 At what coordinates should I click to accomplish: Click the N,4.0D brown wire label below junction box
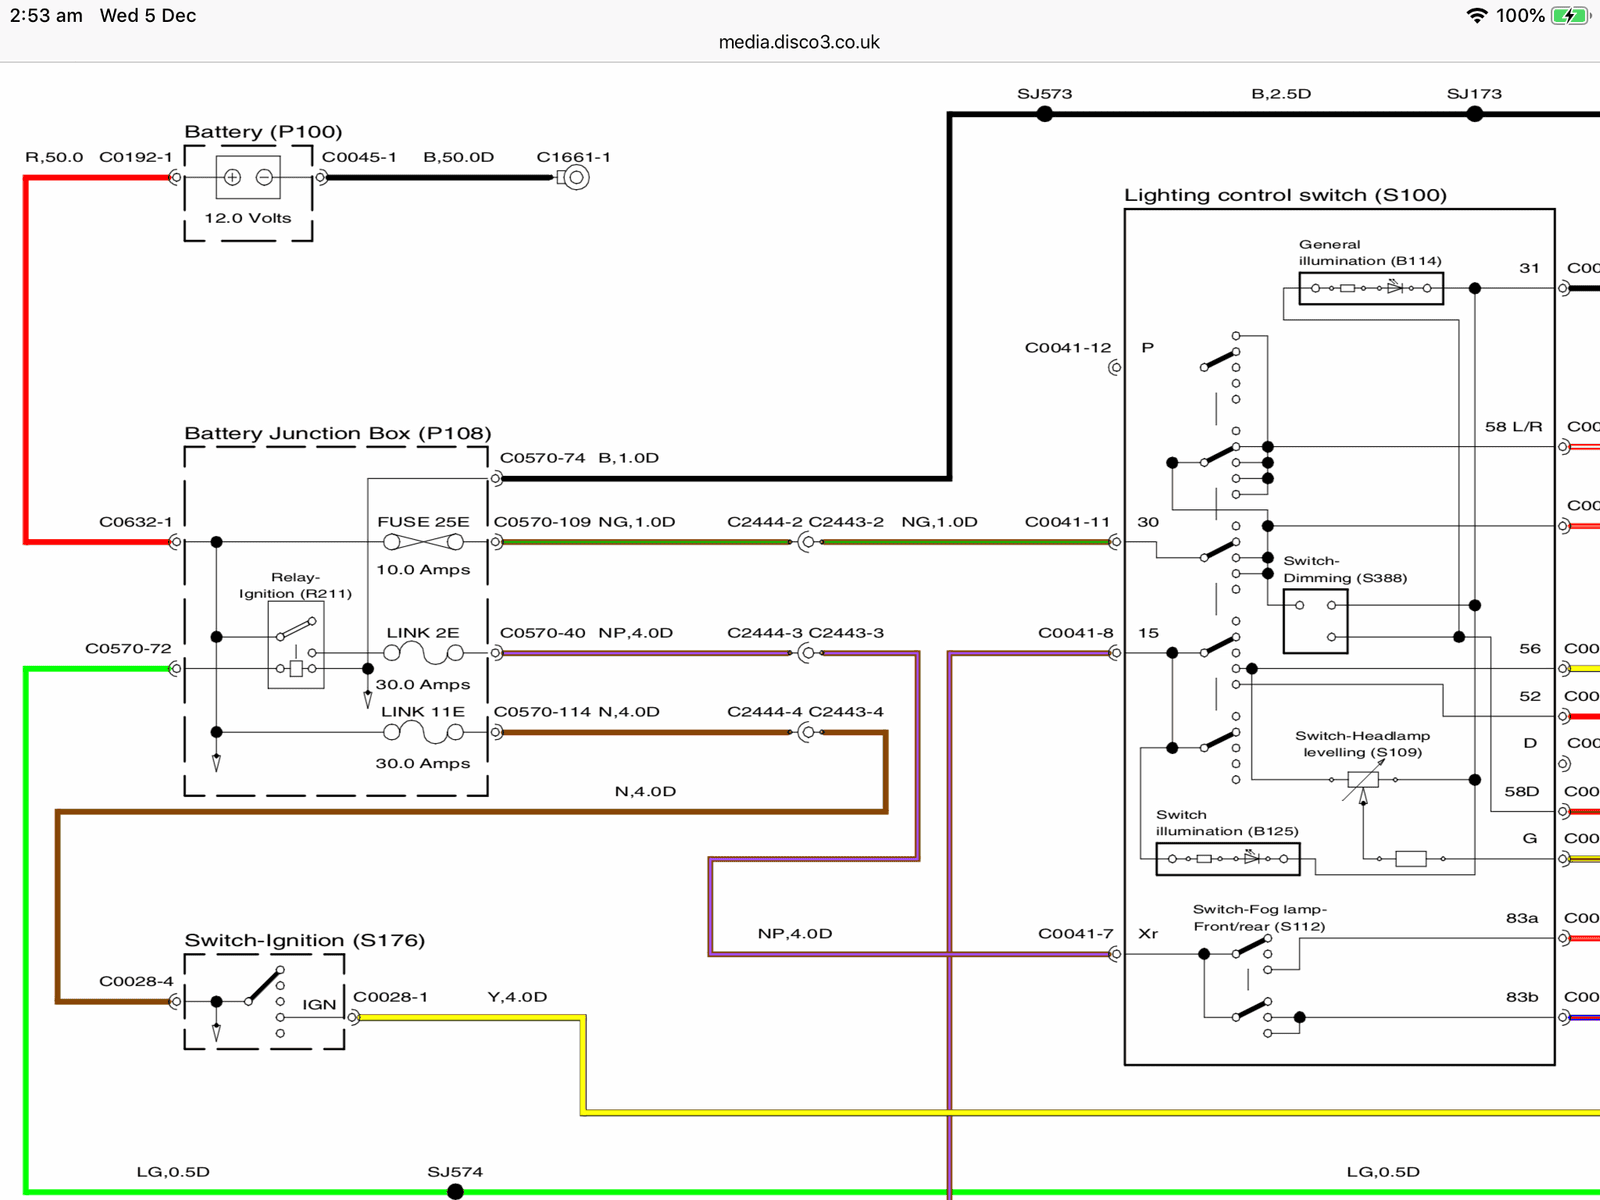(645, 792)
